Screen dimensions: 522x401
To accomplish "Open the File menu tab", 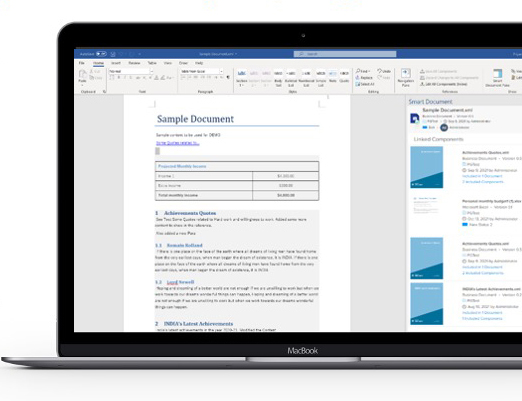I will coord(81,63).
